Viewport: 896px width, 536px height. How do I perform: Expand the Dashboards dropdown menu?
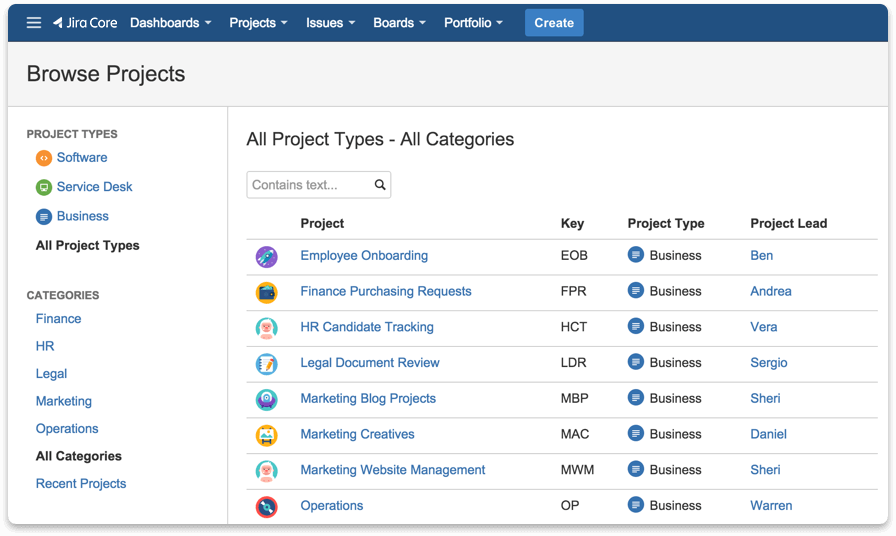[x=170, y=23]
